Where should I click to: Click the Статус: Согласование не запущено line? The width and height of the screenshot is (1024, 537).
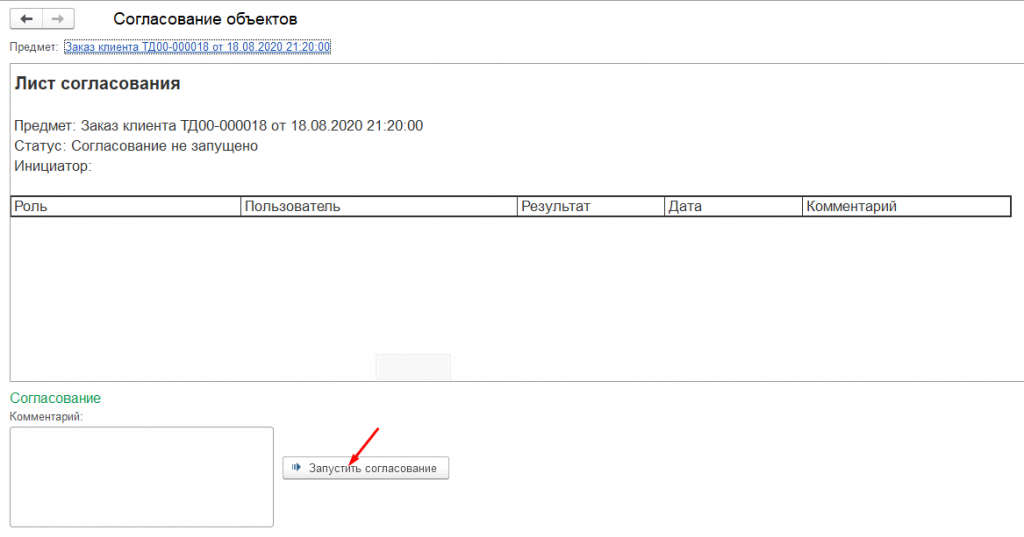click(x=136, y=146)
